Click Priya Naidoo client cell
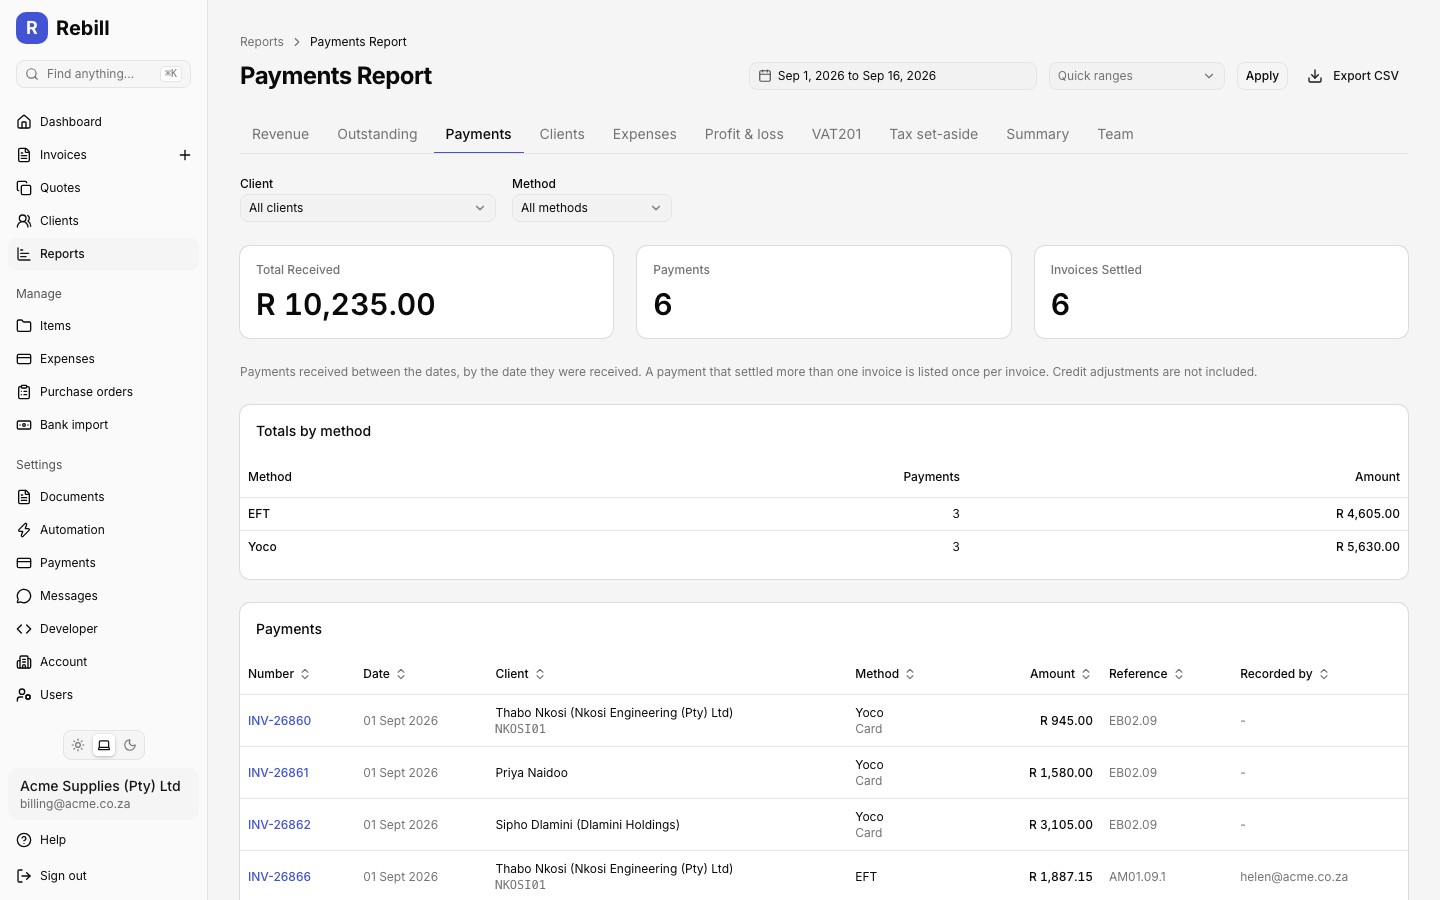Image resolution: width=1440 pixels, height=900 pixels. click(x=531, y=773)
